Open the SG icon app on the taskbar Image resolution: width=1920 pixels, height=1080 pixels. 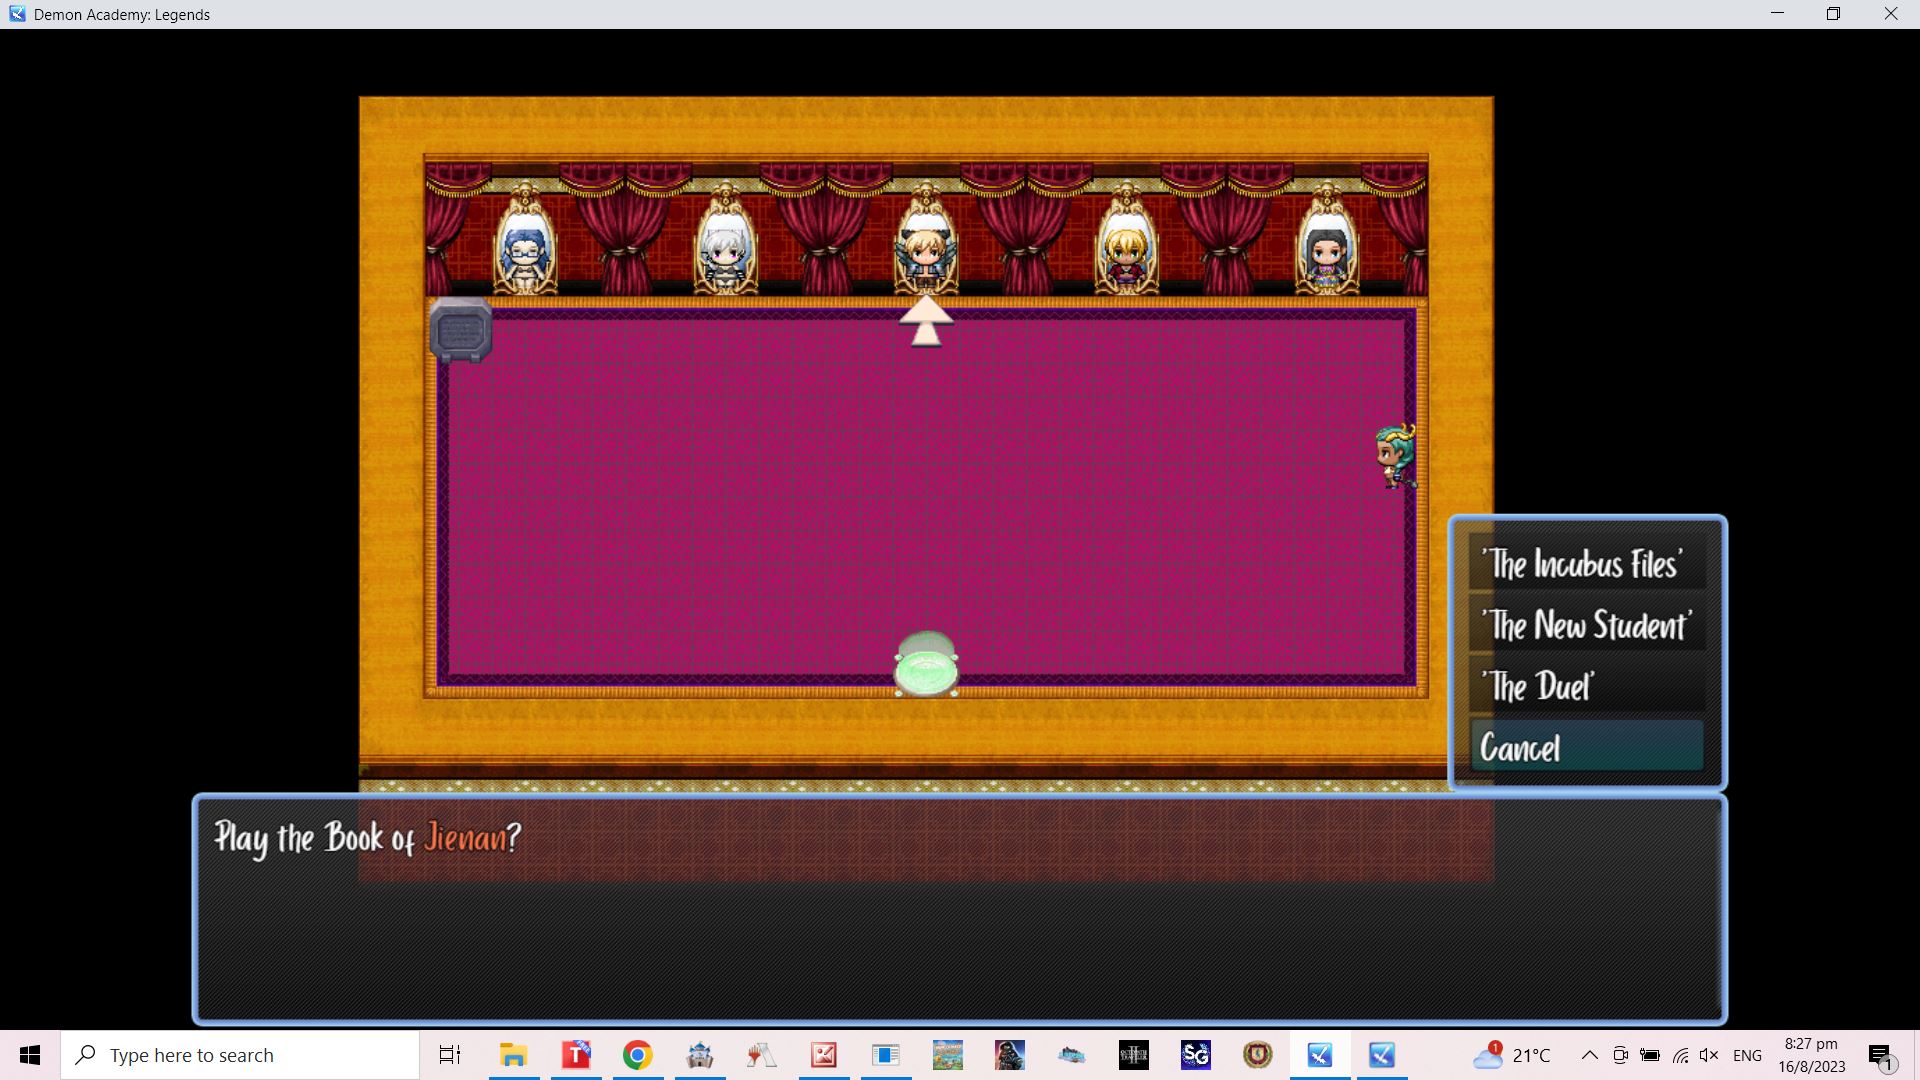[x=1196, y=1055]
